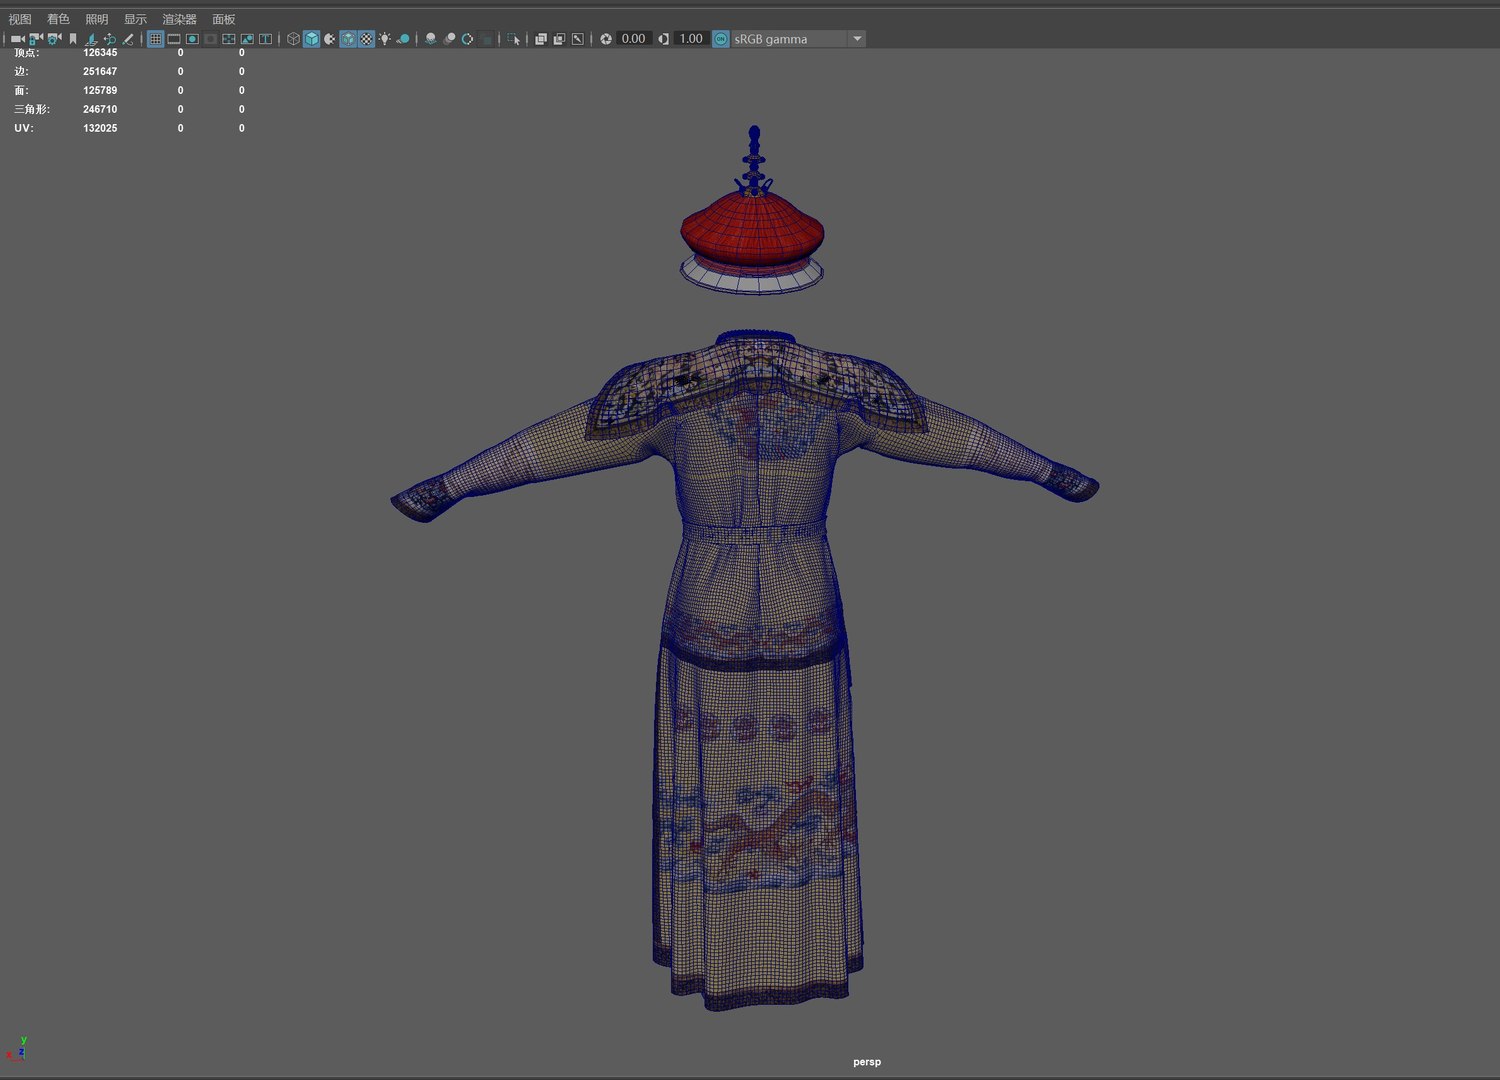Screen dimensions: 1500x1080
Task: Click the Shadows icon
Action: [403, 39]
